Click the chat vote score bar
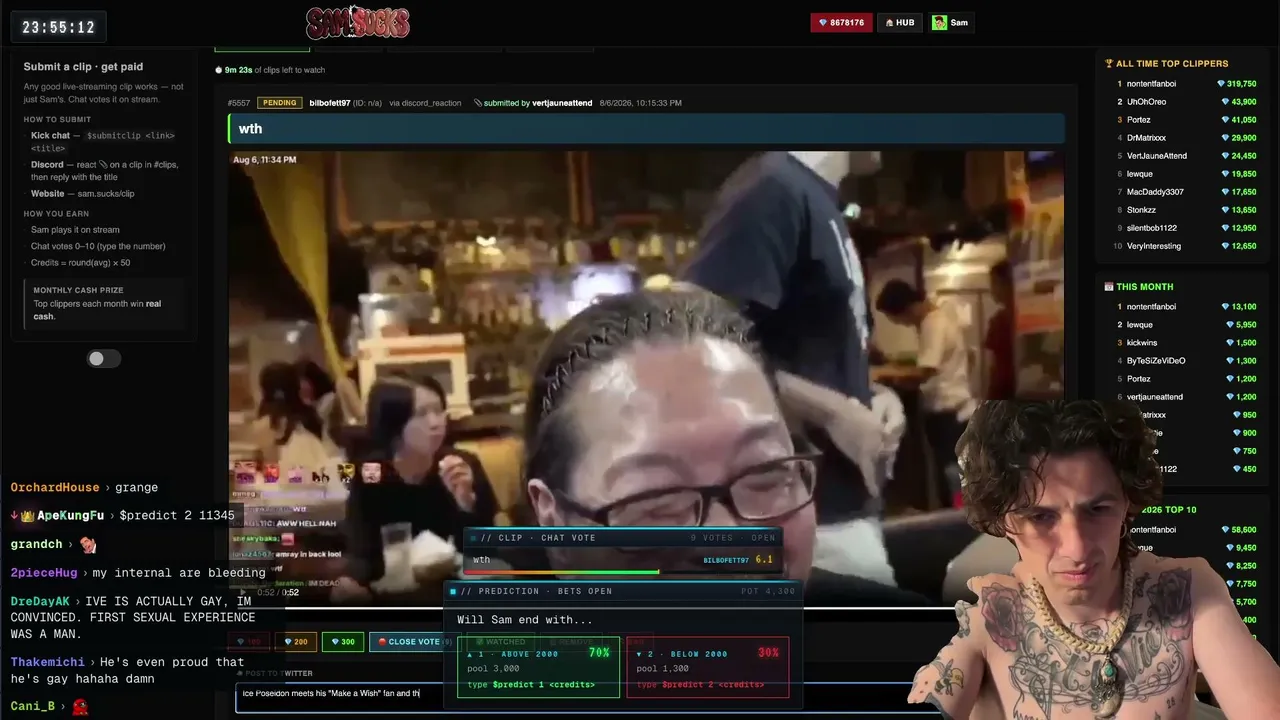Screen dimensions: 1280x720 (624, 572)
